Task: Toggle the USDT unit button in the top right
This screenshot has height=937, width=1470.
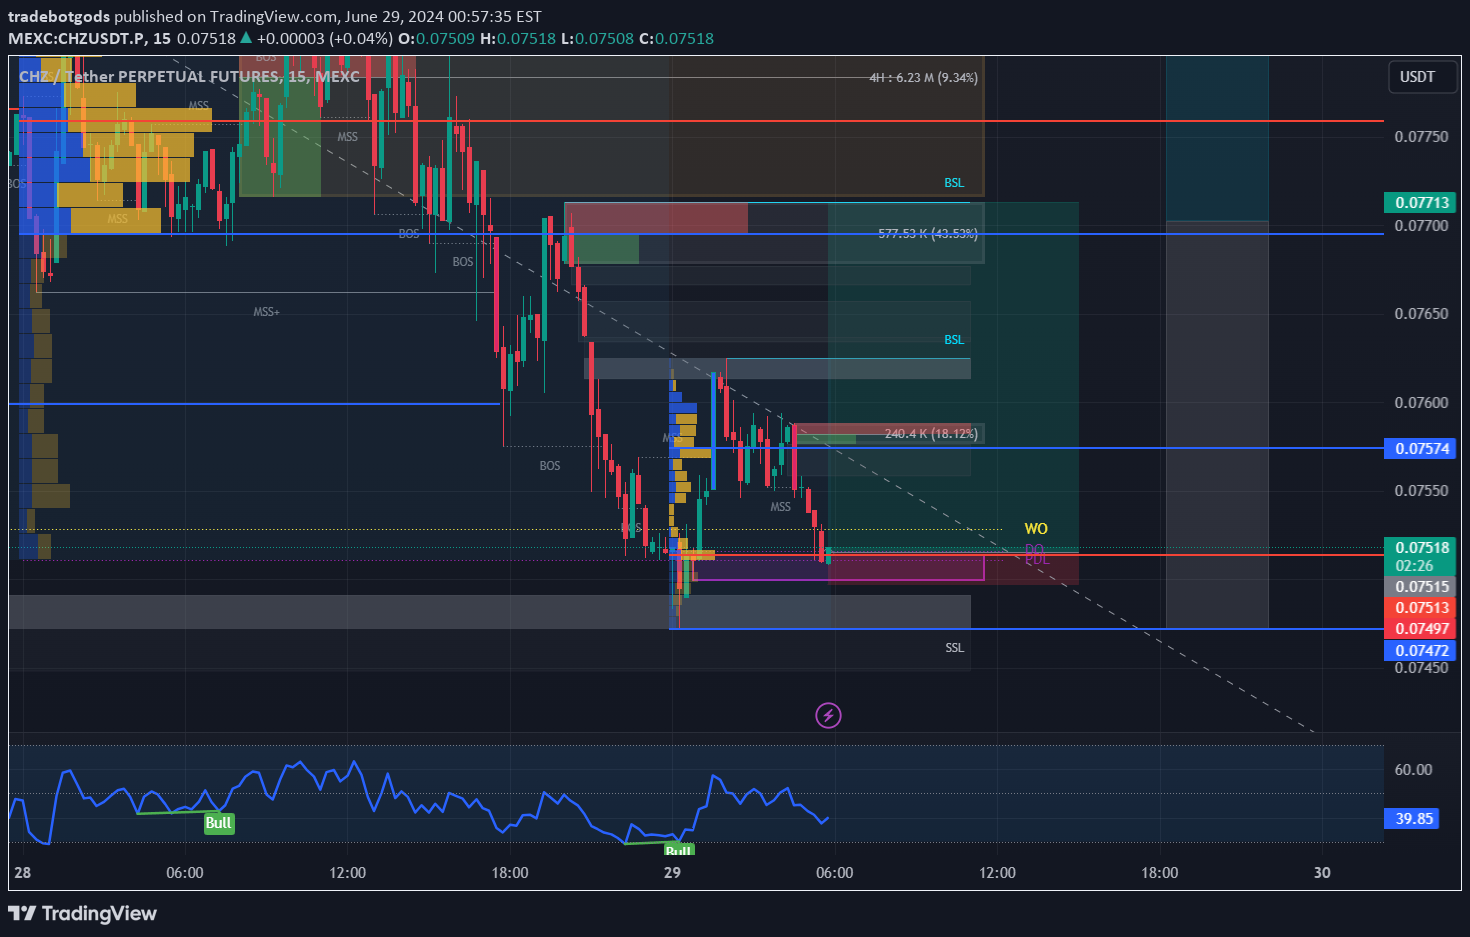Action: (1421, 76)
